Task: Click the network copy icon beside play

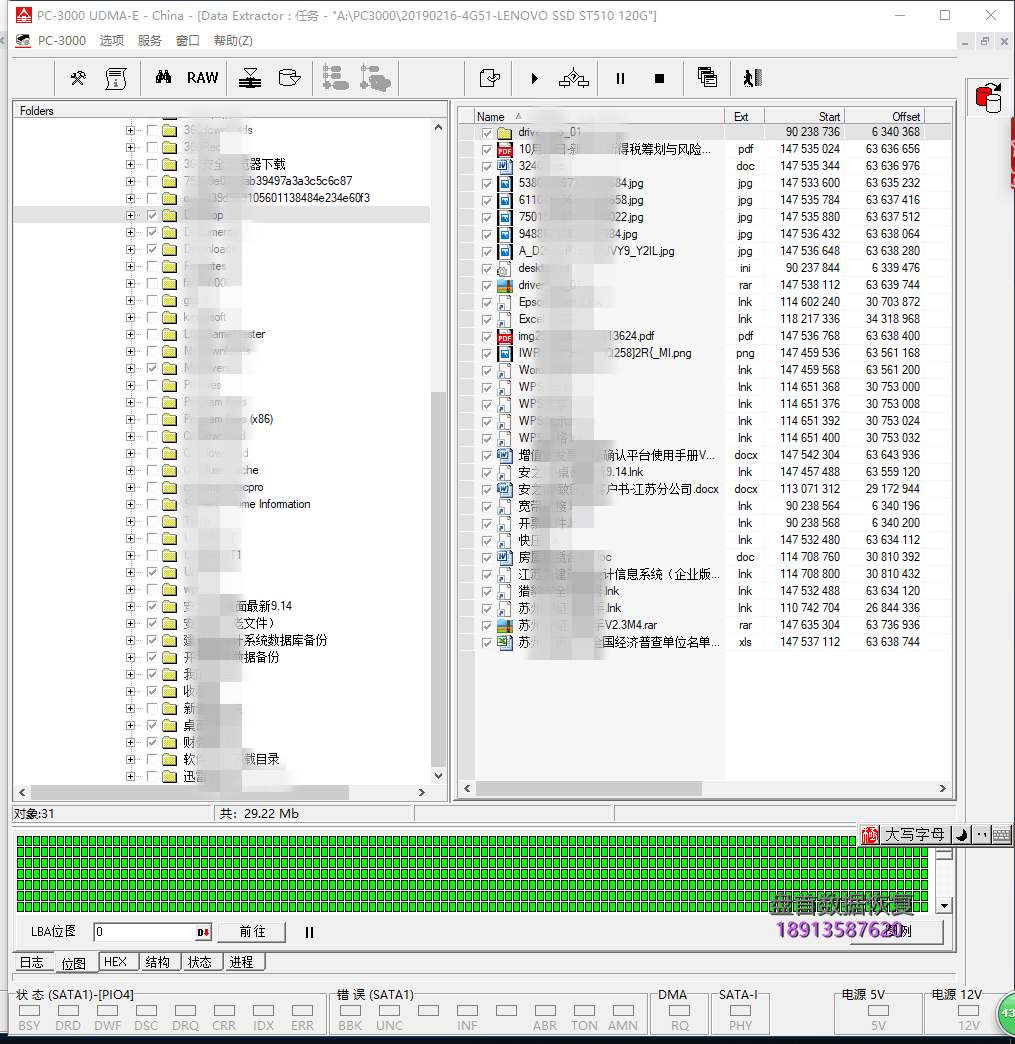Action: click(573, 79)
